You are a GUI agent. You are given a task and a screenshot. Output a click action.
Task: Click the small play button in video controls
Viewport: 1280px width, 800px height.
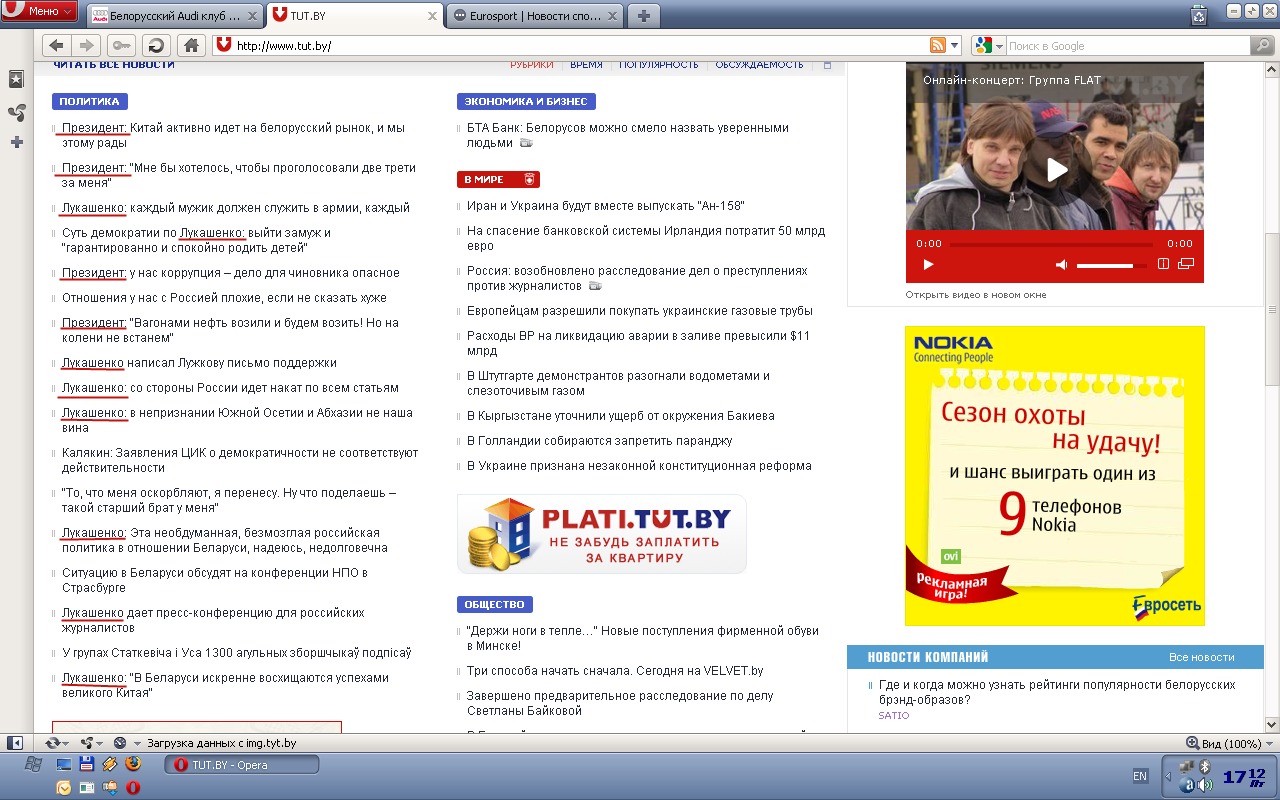[928, 264]
